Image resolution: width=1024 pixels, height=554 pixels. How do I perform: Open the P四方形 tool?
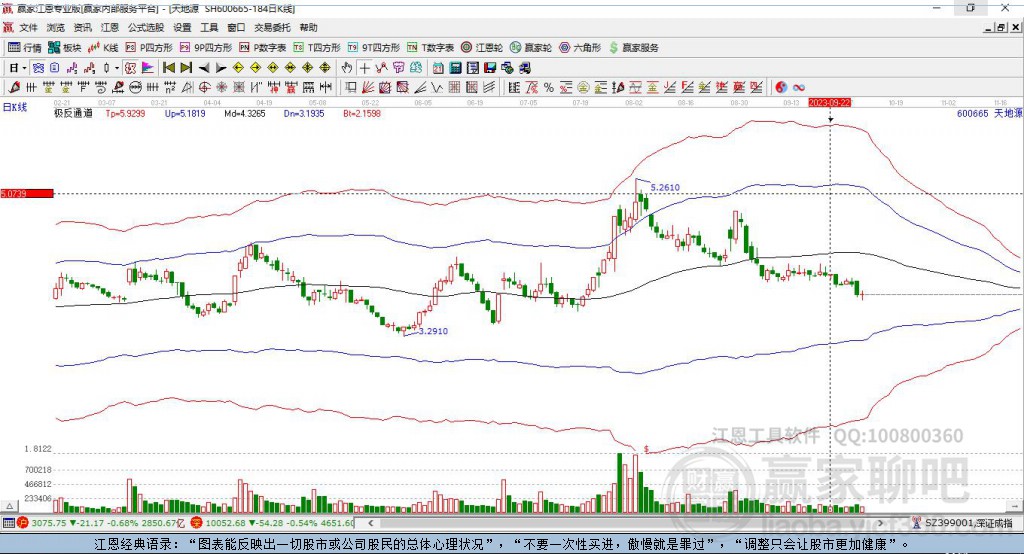(x=149, y=48)
